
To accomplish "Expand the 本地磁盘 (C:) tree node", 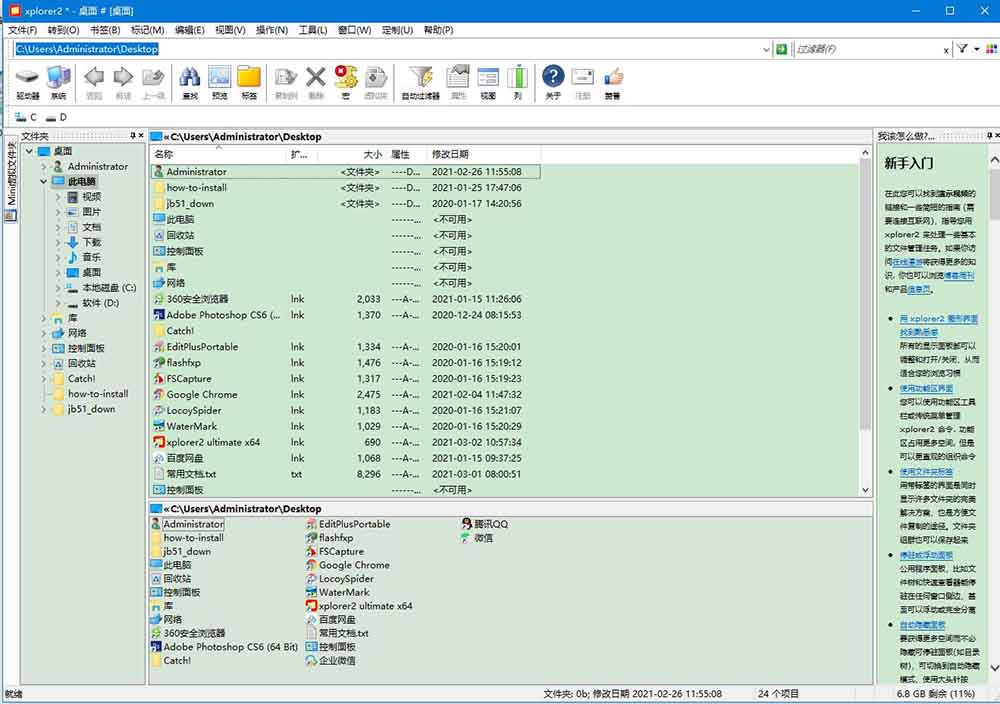I will [59, 288].
